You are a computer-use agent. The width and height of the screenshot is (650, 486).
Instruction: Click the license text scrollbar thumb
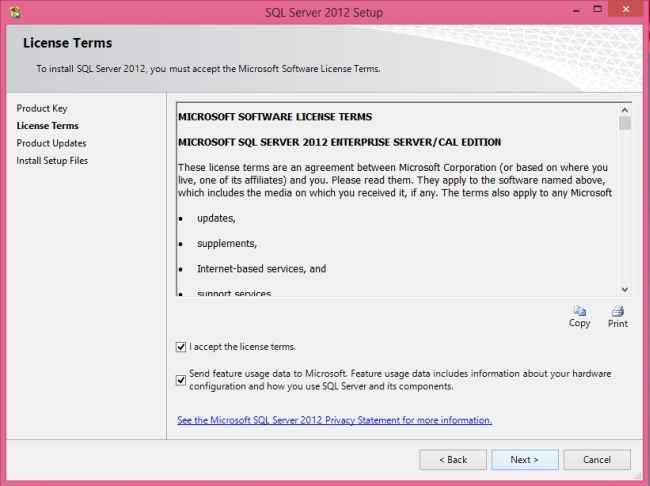[625, 123]
